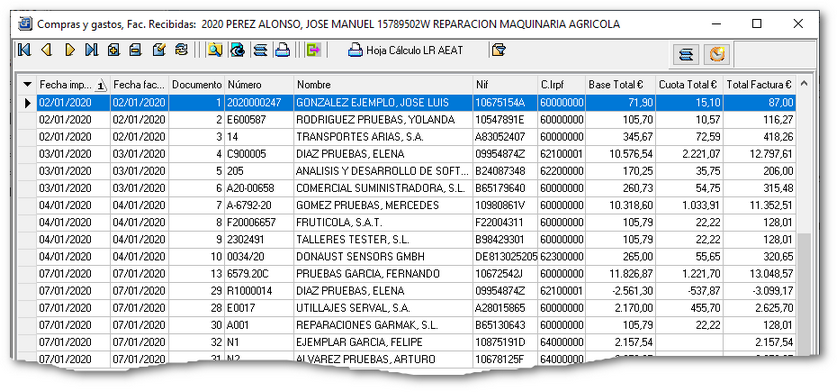Screen dimensions: 837x392
Task: Click the eye view filter icon
Action: pos(237,50)
